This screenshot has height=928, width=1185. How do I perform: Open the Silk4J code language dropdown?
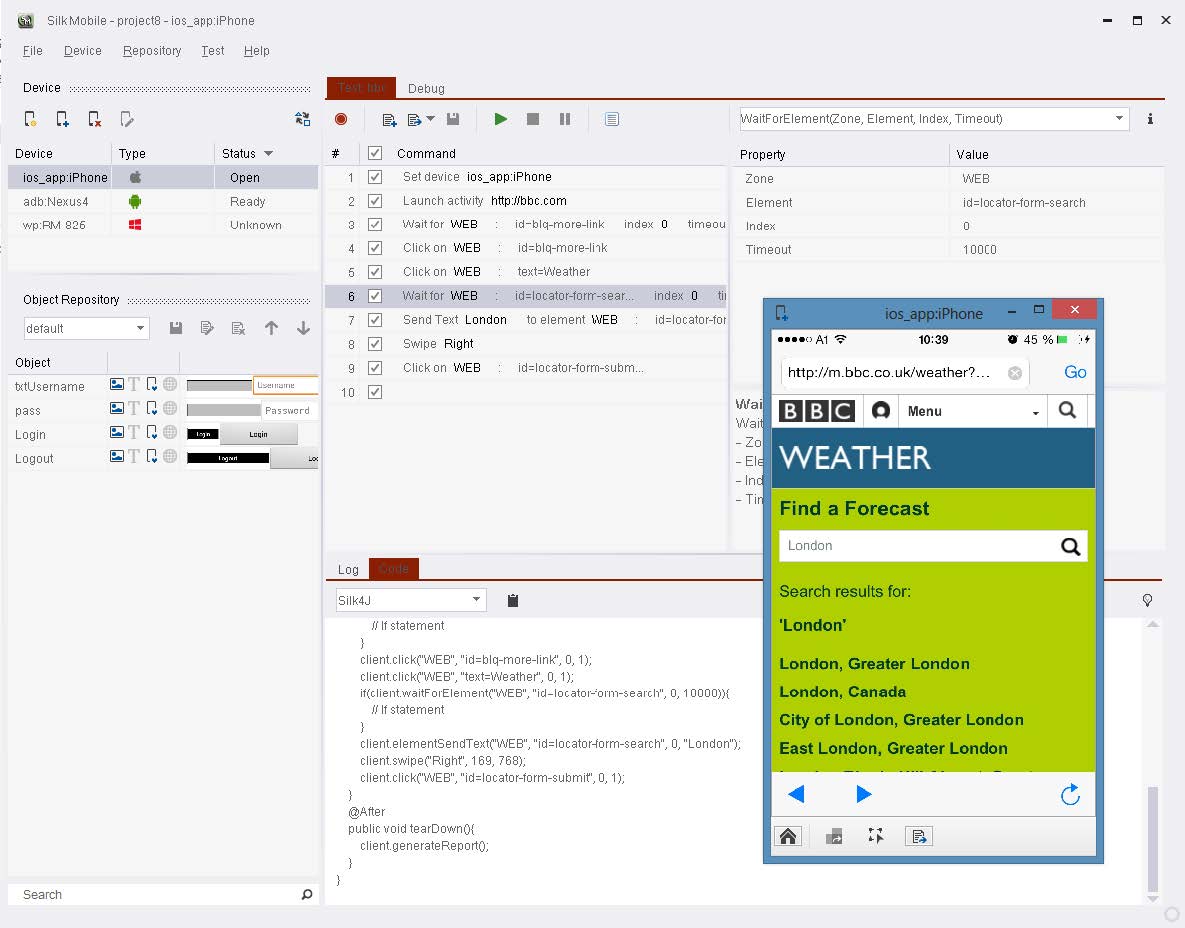point(476,600)
